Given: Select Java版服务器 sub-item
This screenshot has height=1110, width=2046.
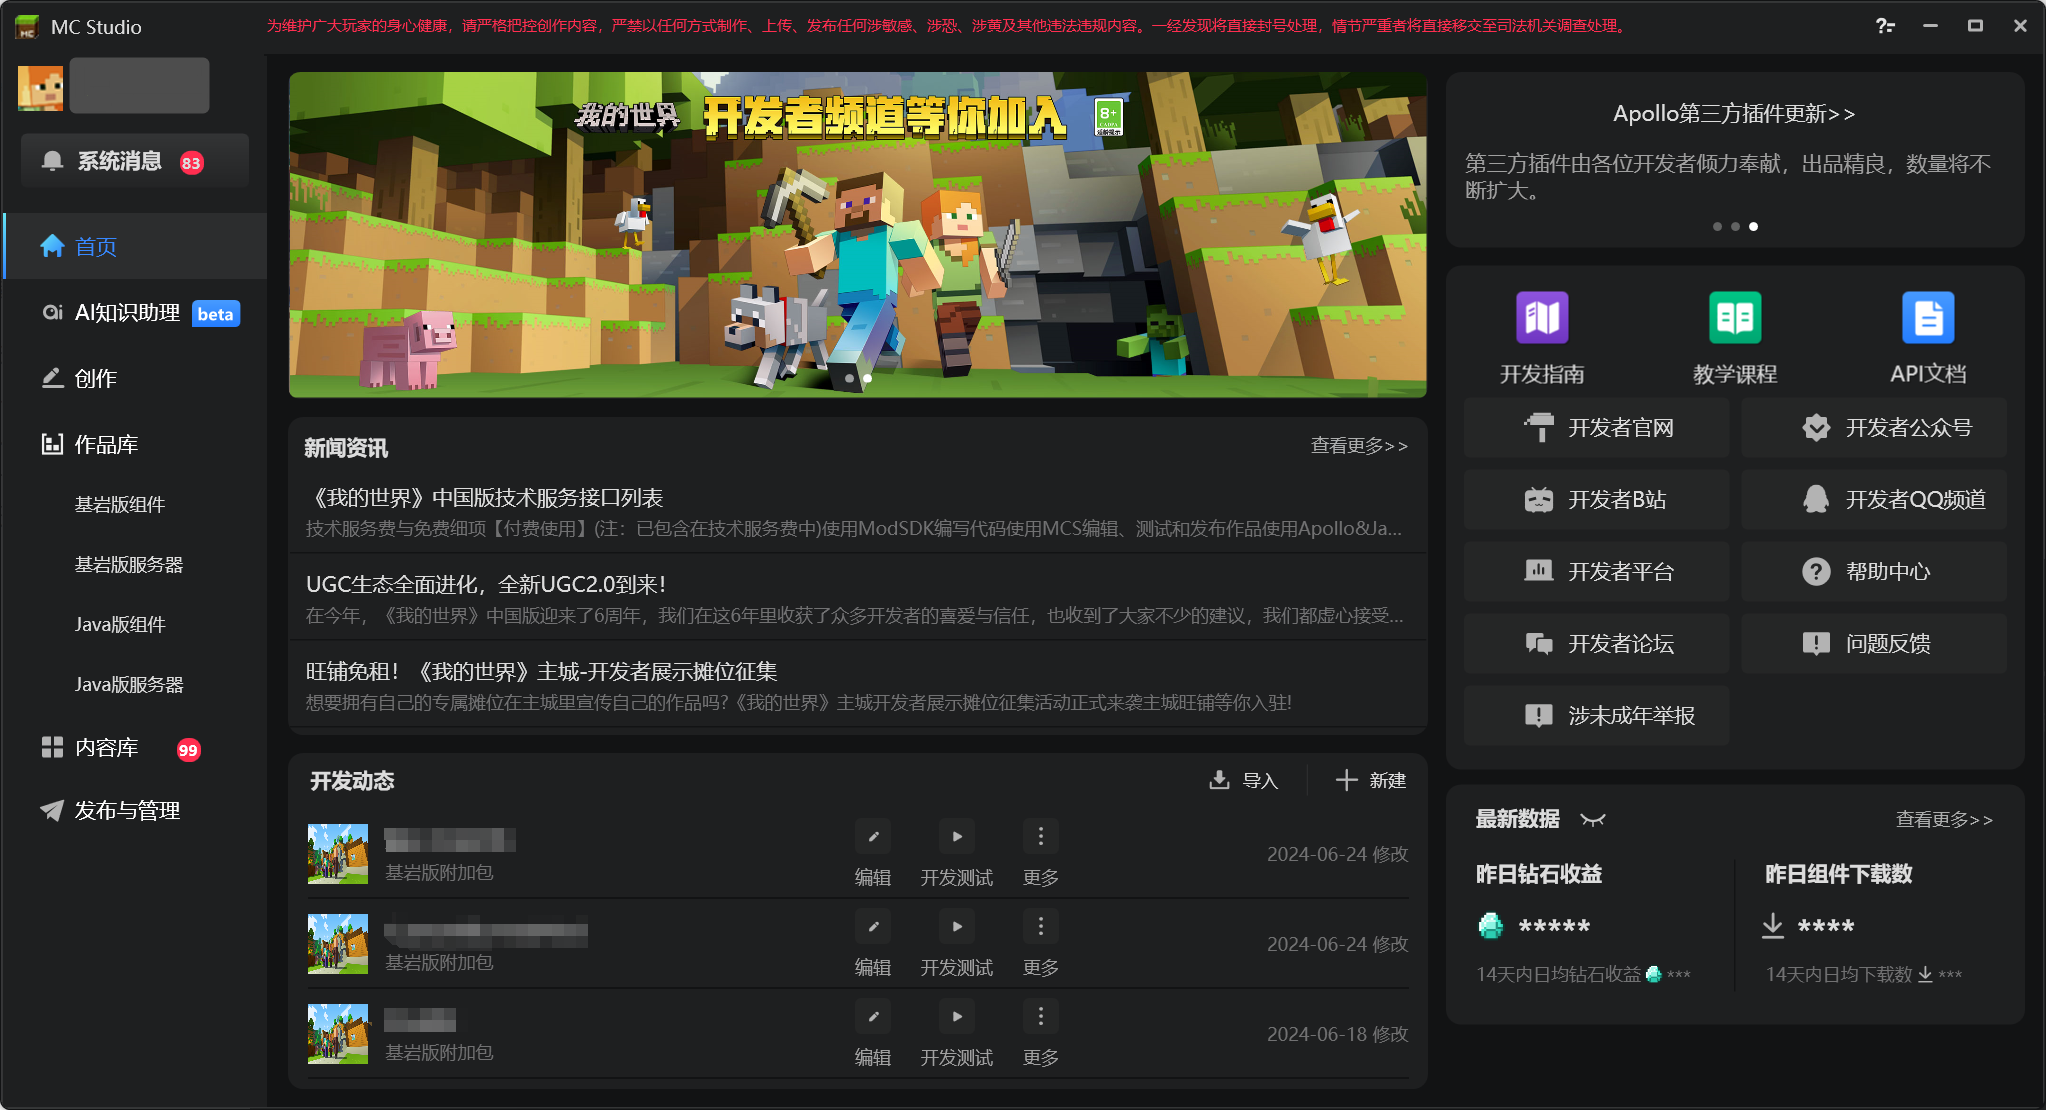Looking at the screenshot, I should point(129,684).
